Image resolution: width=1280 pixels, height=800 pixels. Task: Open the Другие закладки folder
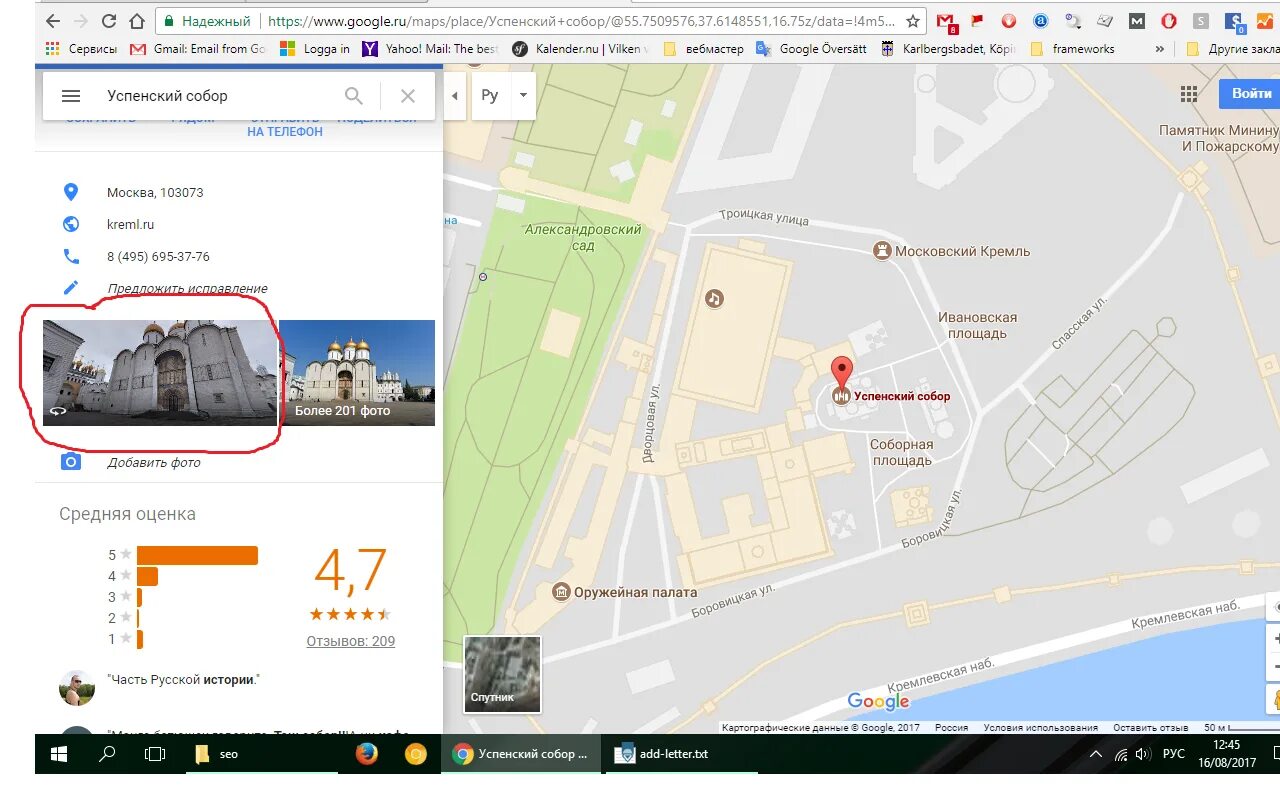click(1231, 48)
